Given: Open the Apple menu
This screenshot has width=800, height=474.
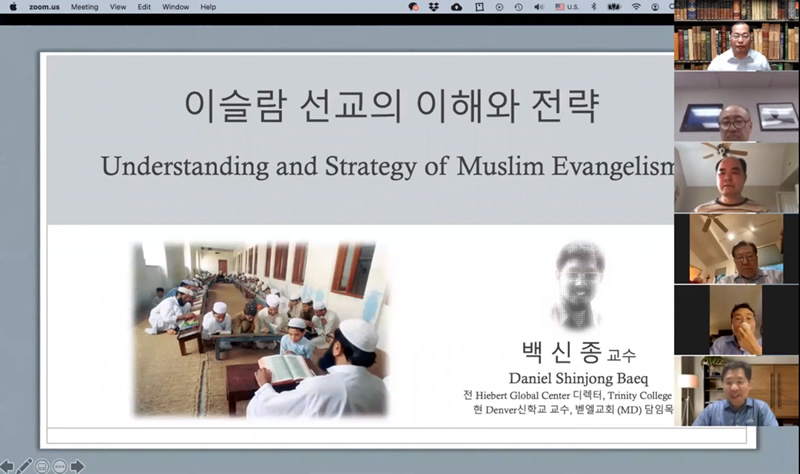Looking at the screenshot, I should coord(13,6).
